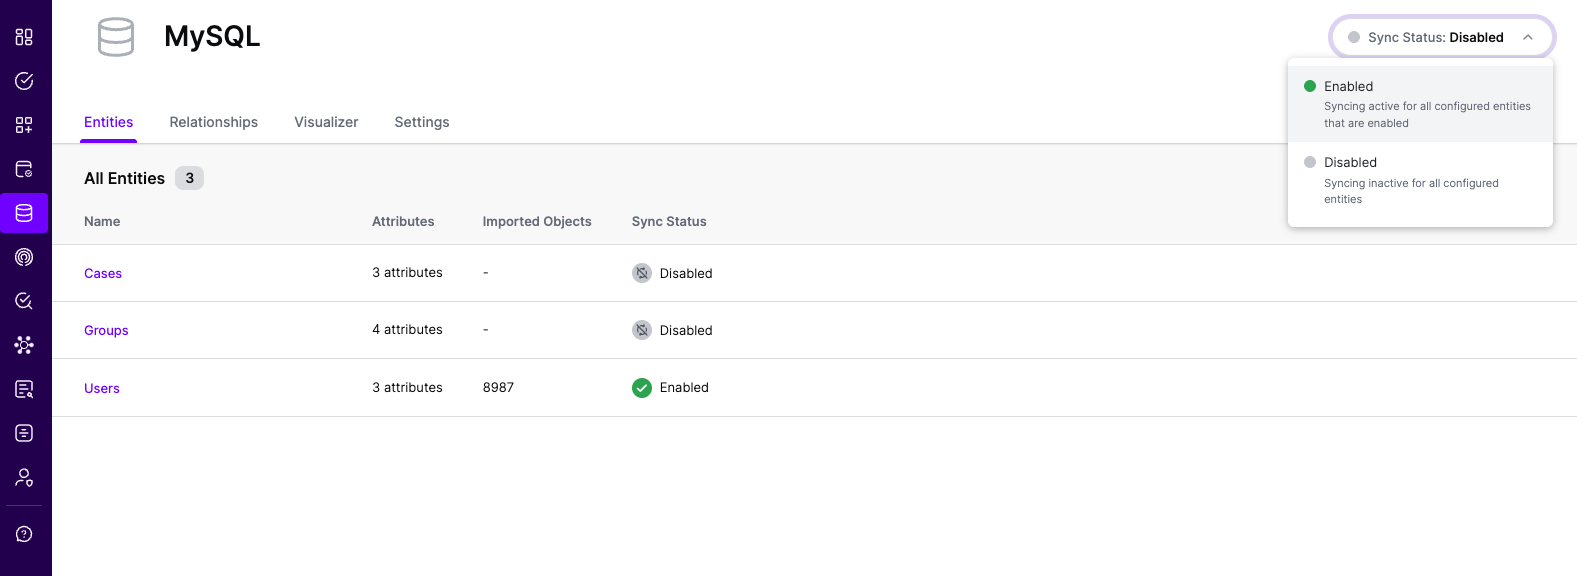Click '3 attributes' in the Cases row
Viewport: 1577px width, 576px height.
(x=407, y=272)
